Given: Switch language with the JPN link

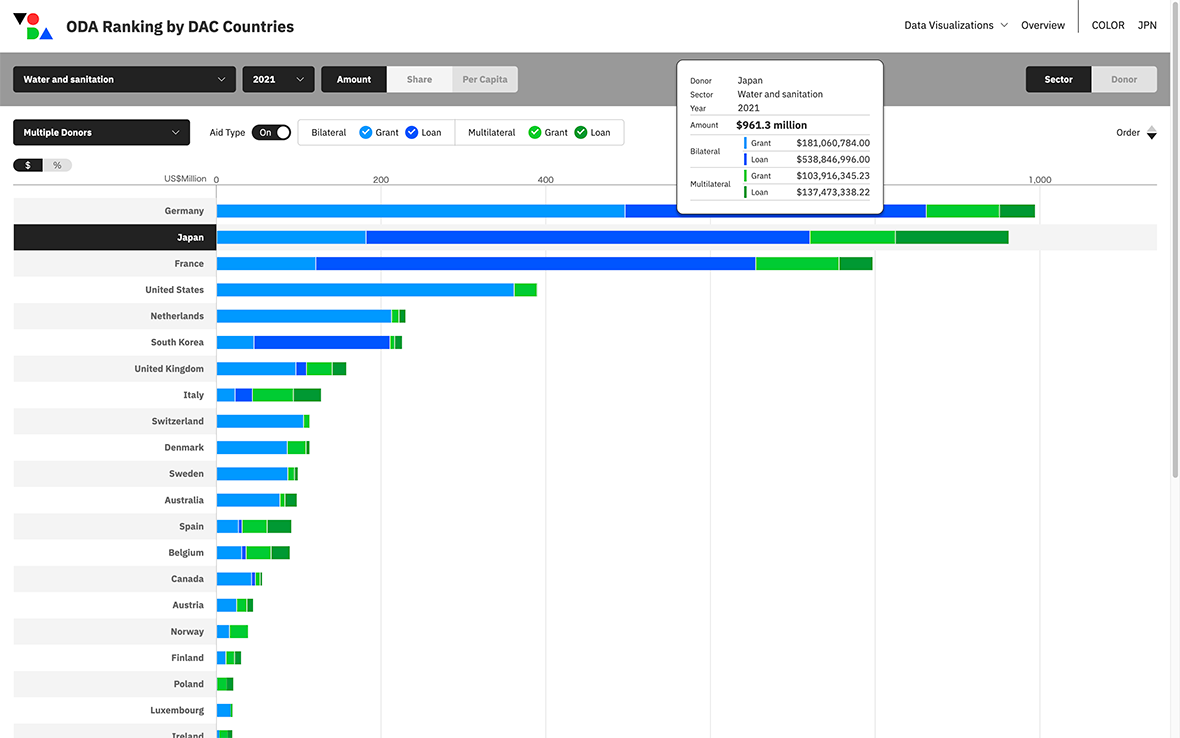Looking at the screenshot, I should click(1147, 26).
